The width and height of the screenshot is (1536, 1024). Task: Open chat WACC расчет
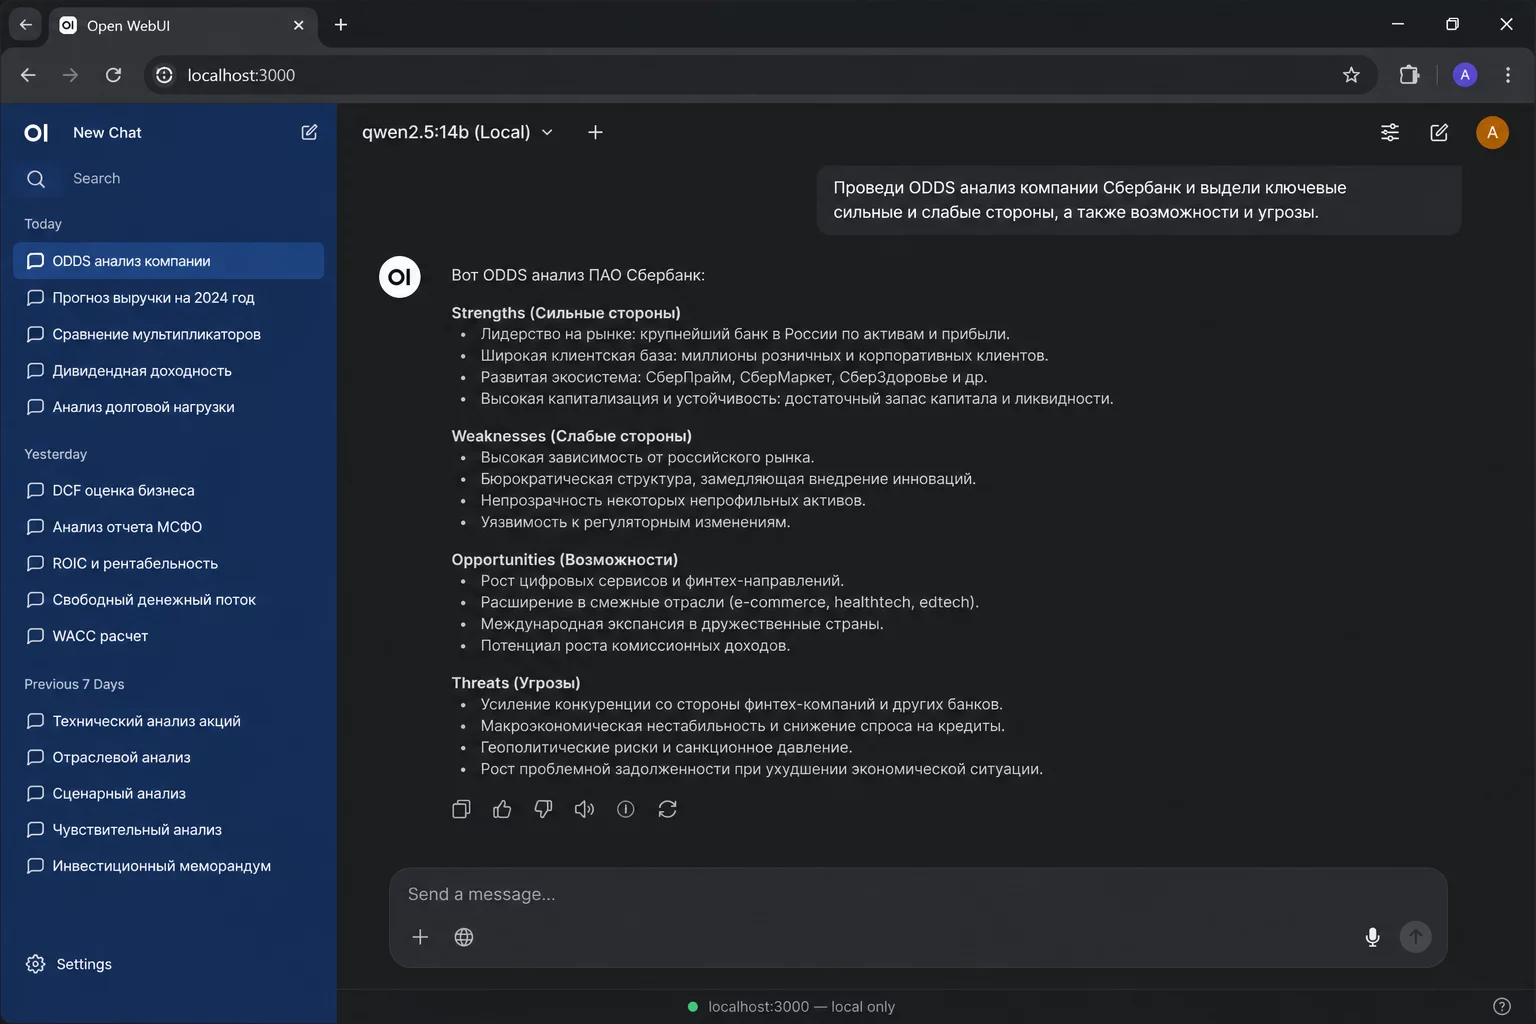point(169,636)
